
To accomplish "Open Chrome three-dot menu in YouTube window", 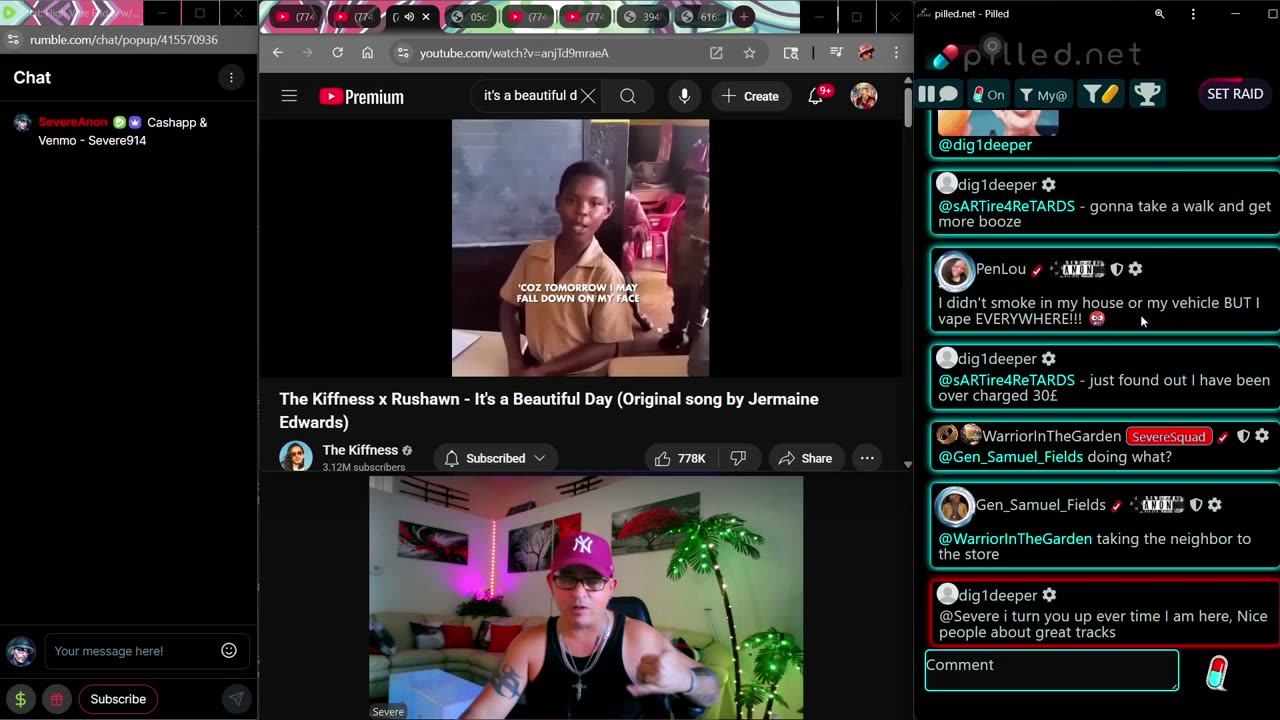I will pyautogui.click(x=896, y=53).
